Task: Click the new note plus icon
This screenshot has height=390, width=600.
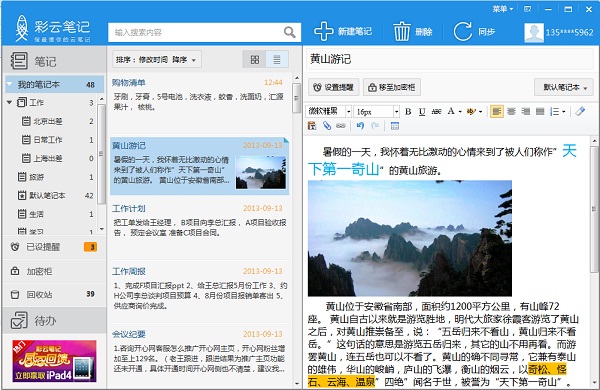Action: click(x=323, y=31)
